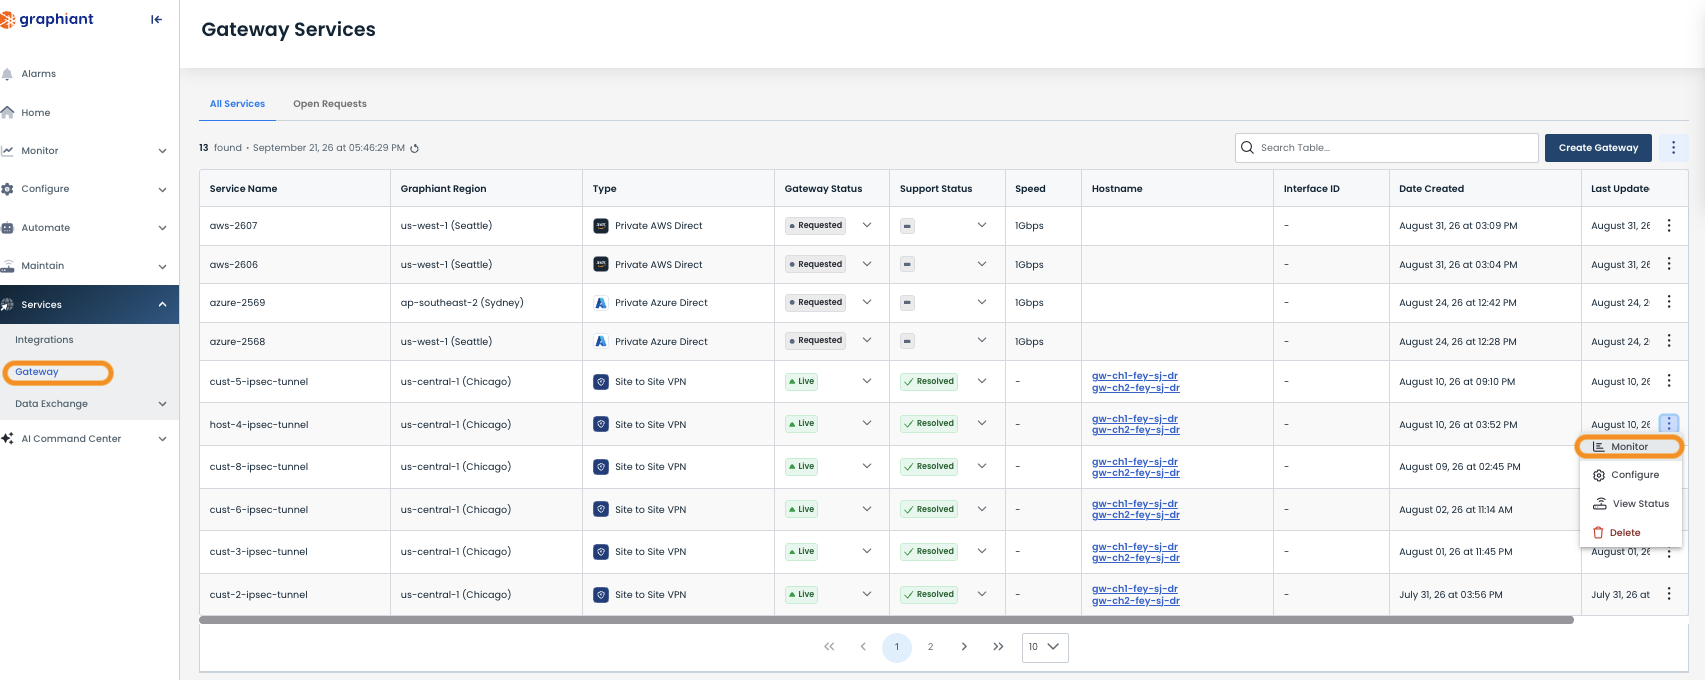Click the Monitor chart icon in sidebar
1705x680 pixels.
(7, 151)
